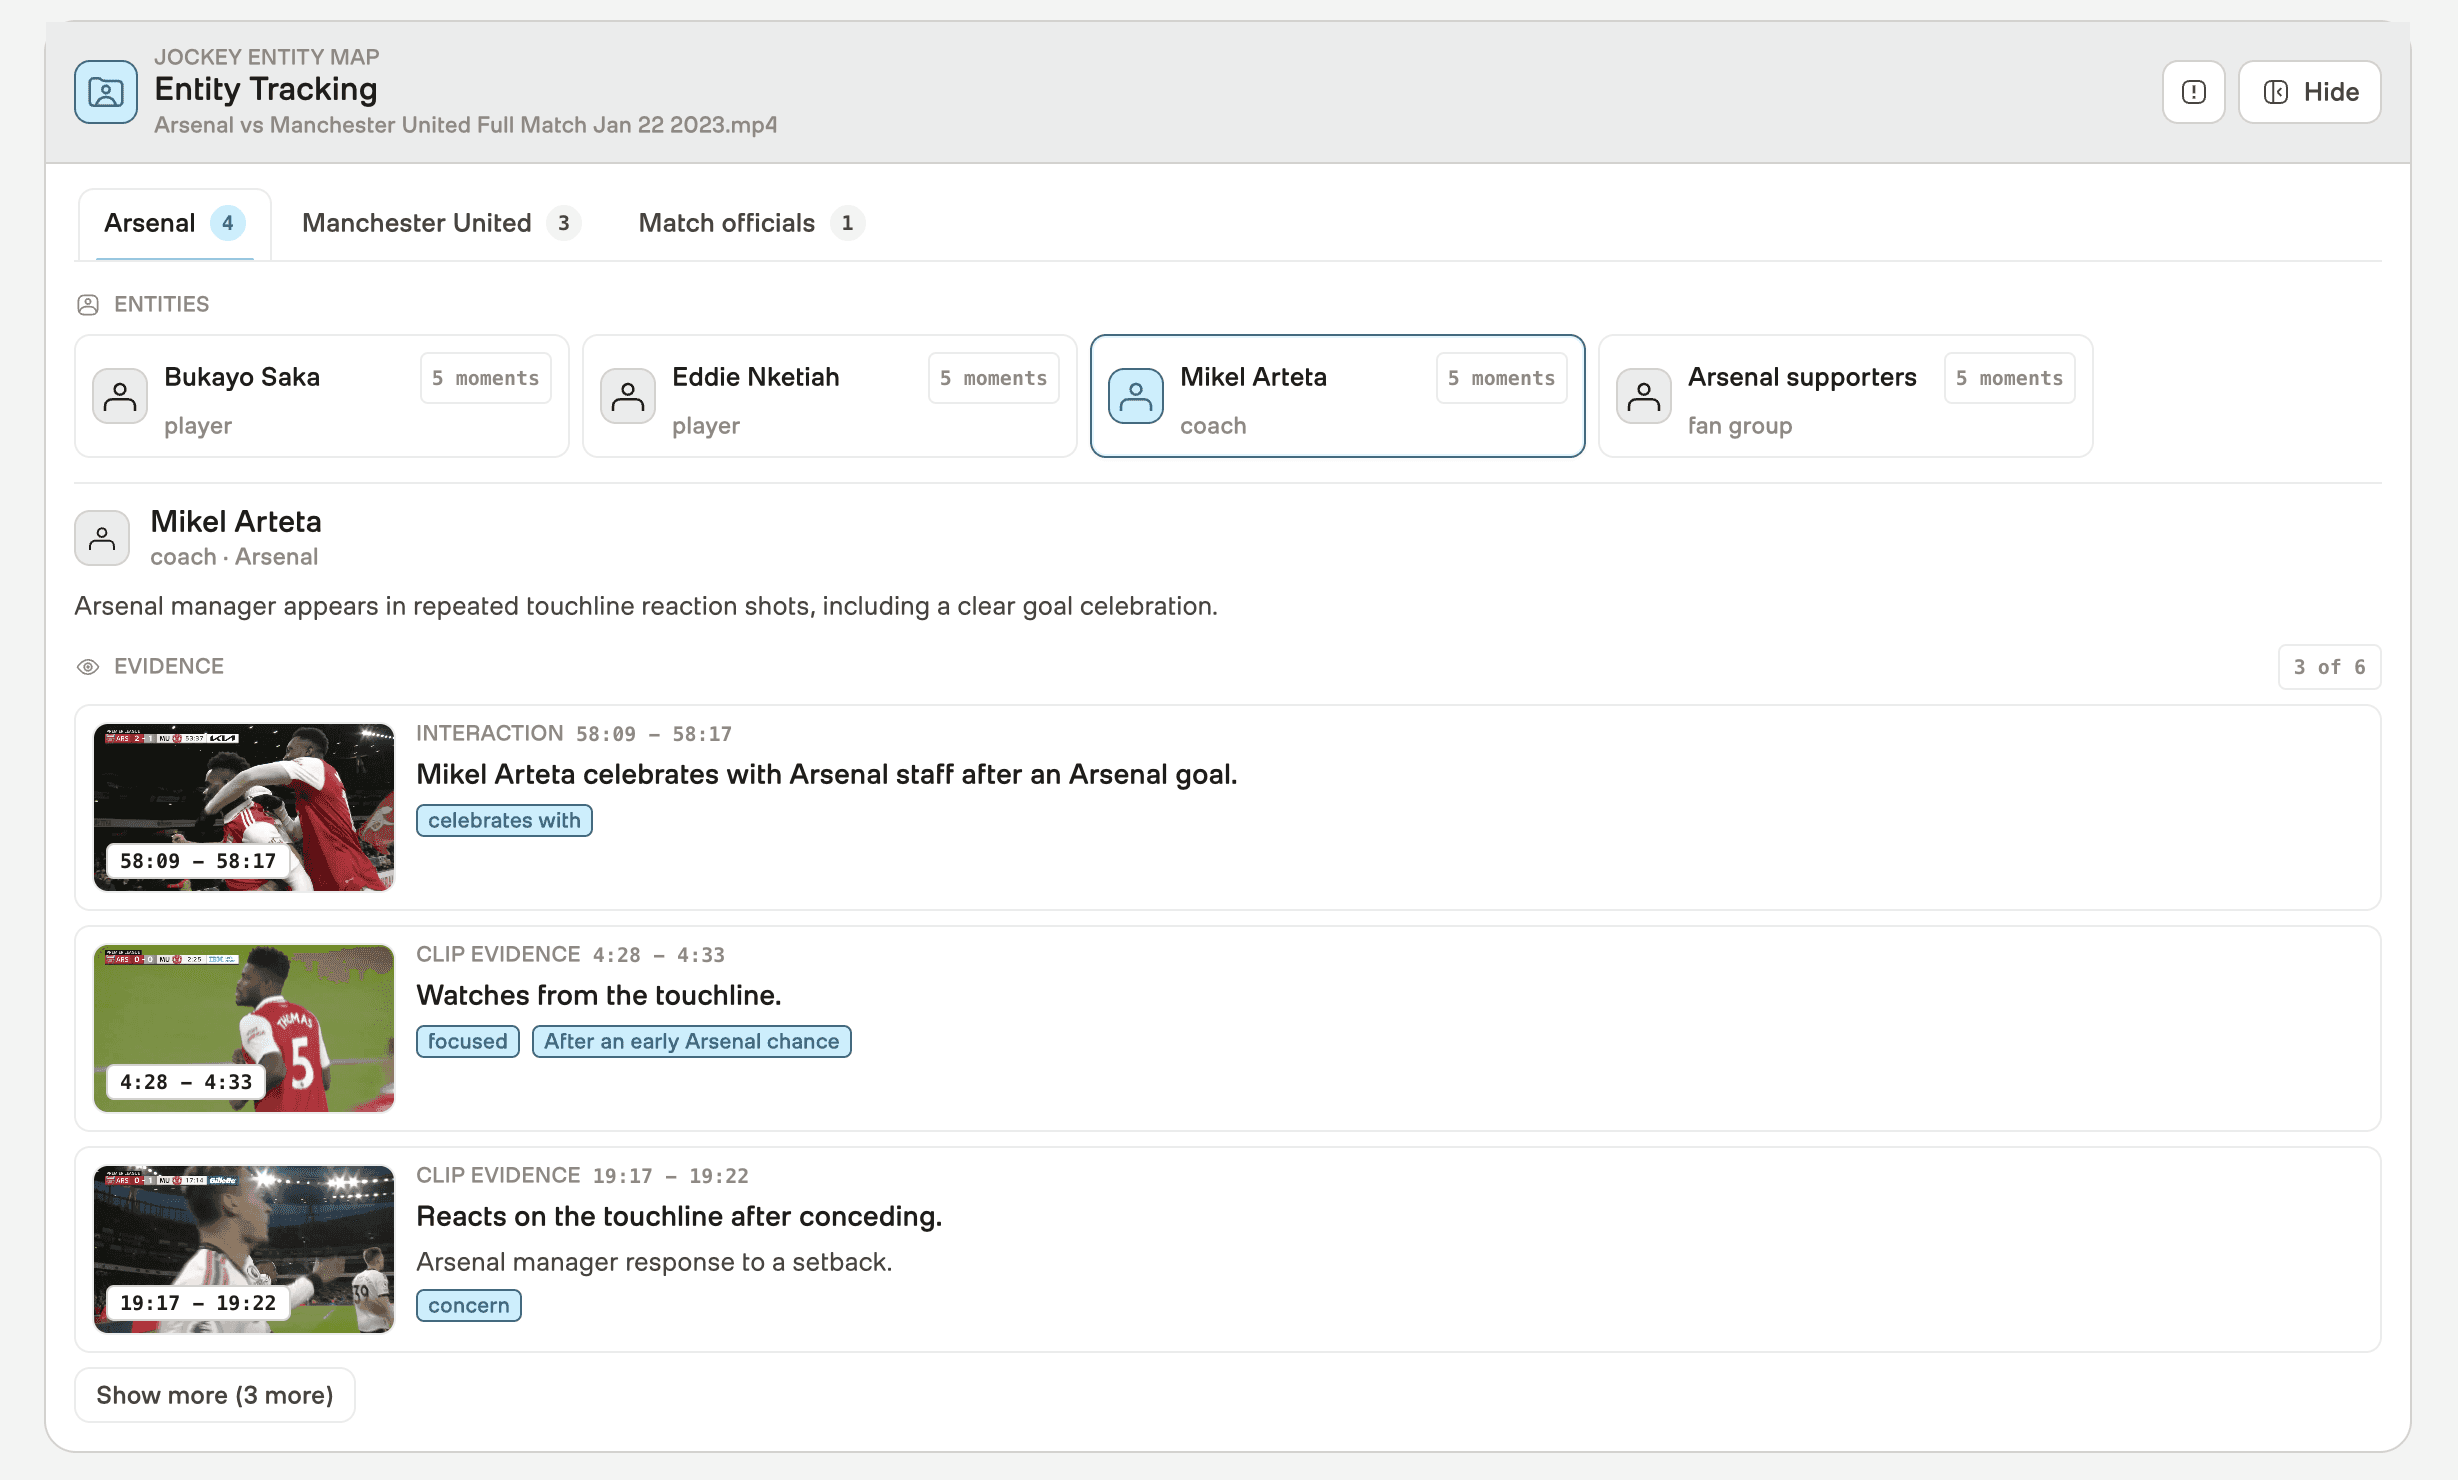Click 'Mikel Arteta celebrates with Arsenal staff' title
This screenshot has height=1480, width=2458.
(827, 774)
